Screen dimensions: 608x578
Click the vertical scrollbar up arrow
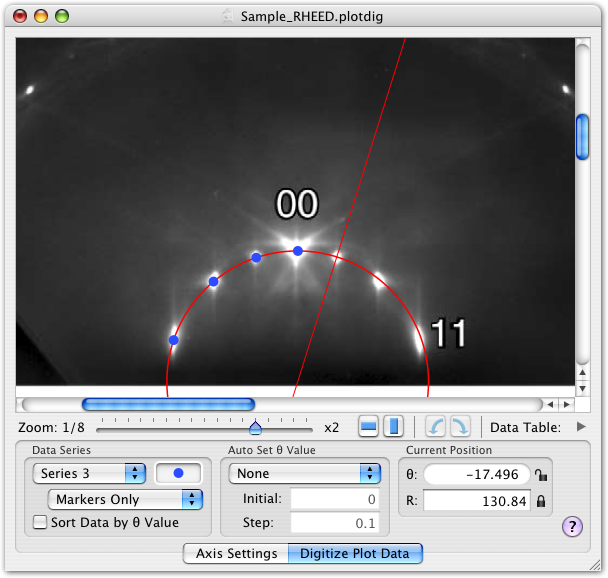click(x=582, y=372)
